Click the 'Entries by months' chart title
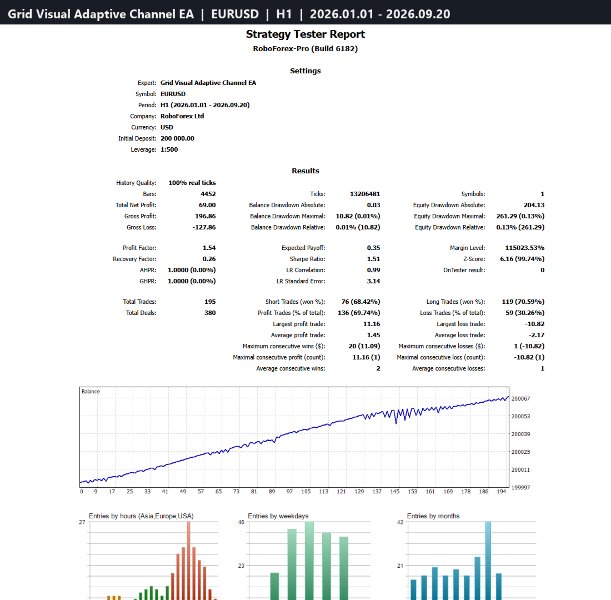This screenshot has height=600, width=611. point(433,516)
